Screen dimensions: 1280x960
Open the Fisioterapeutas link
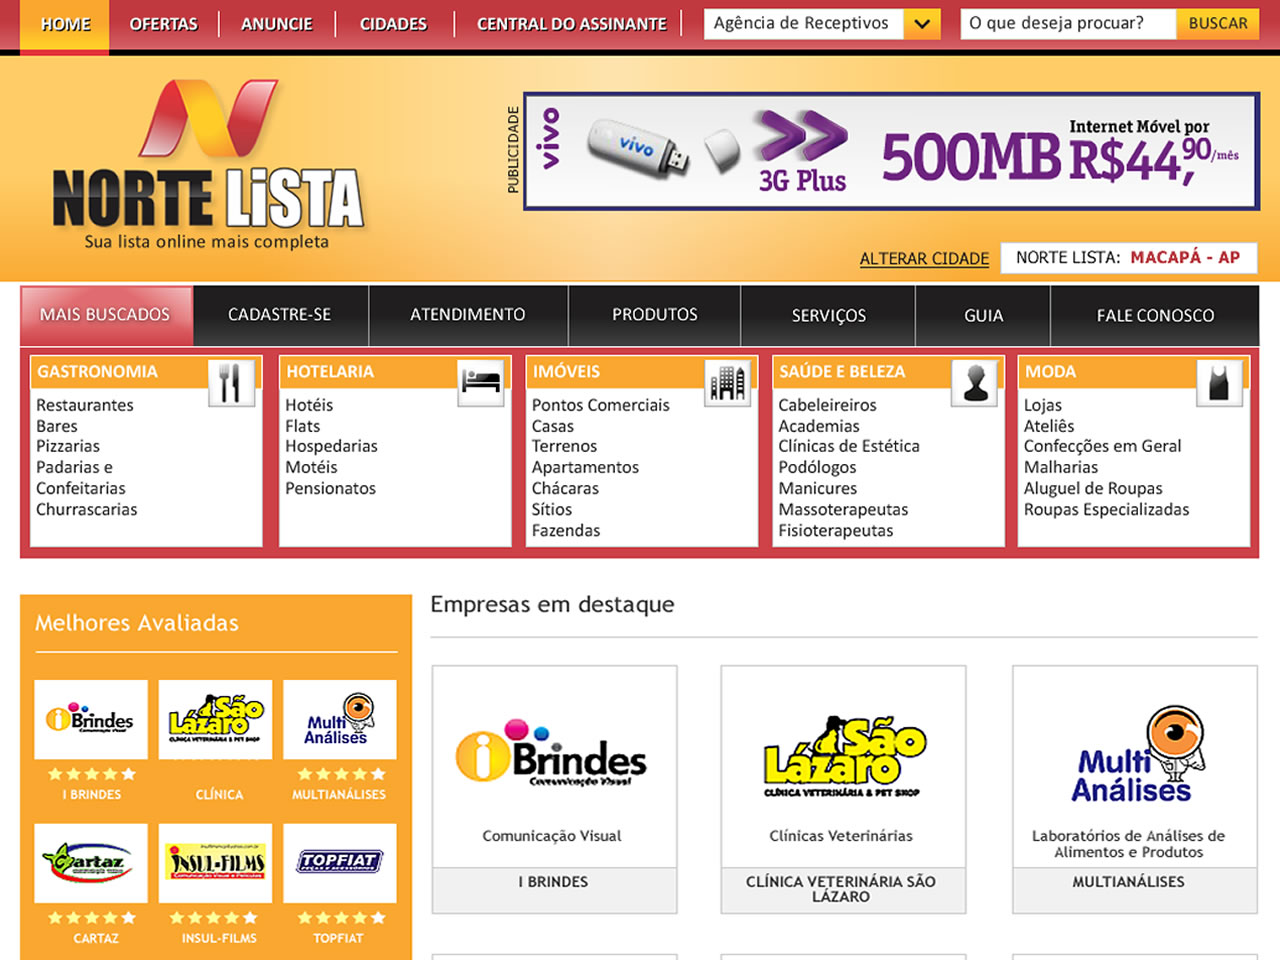coord(836,530)
